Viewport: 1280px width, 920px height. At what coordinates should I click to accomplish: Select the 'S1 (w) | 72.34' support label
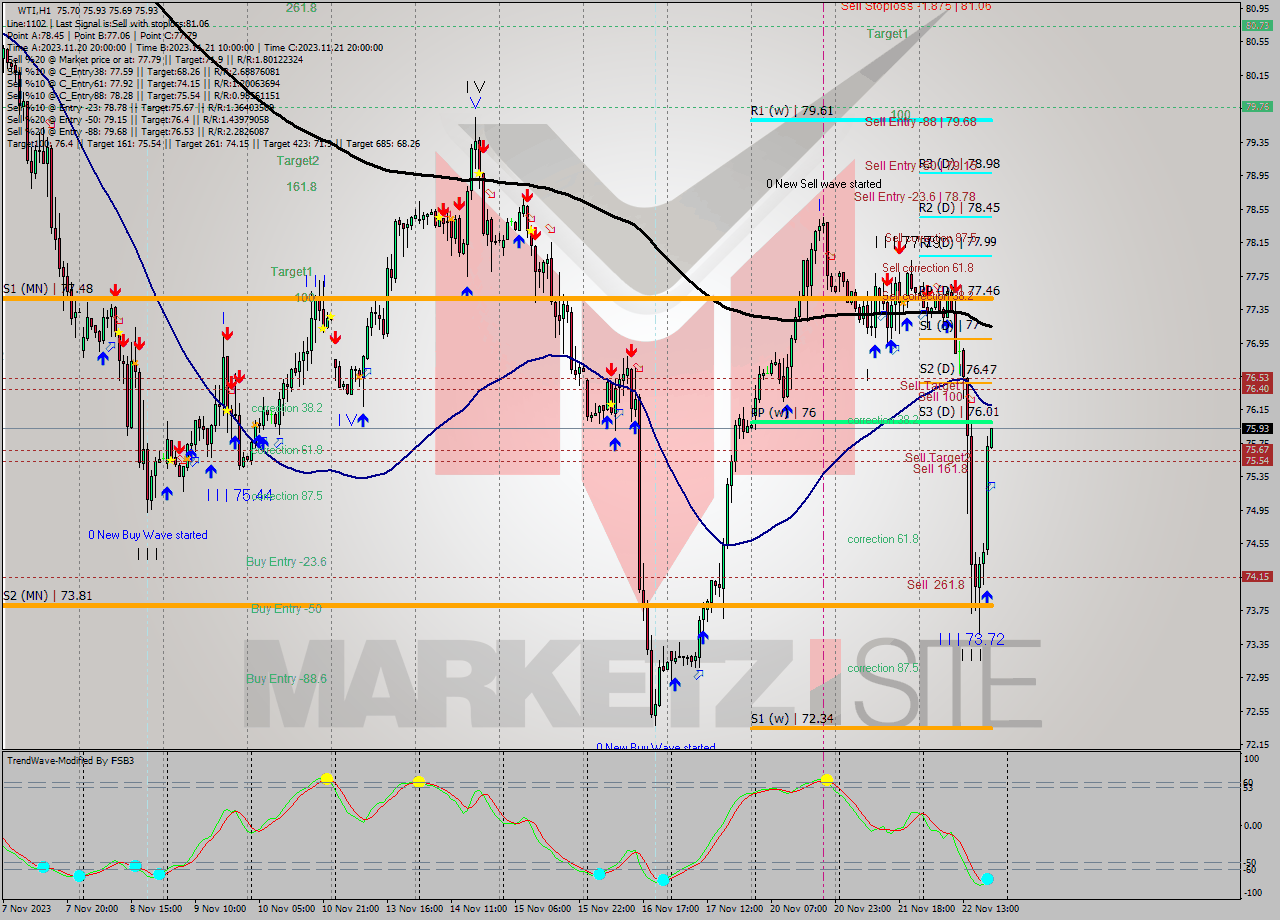tap(792, 718)
